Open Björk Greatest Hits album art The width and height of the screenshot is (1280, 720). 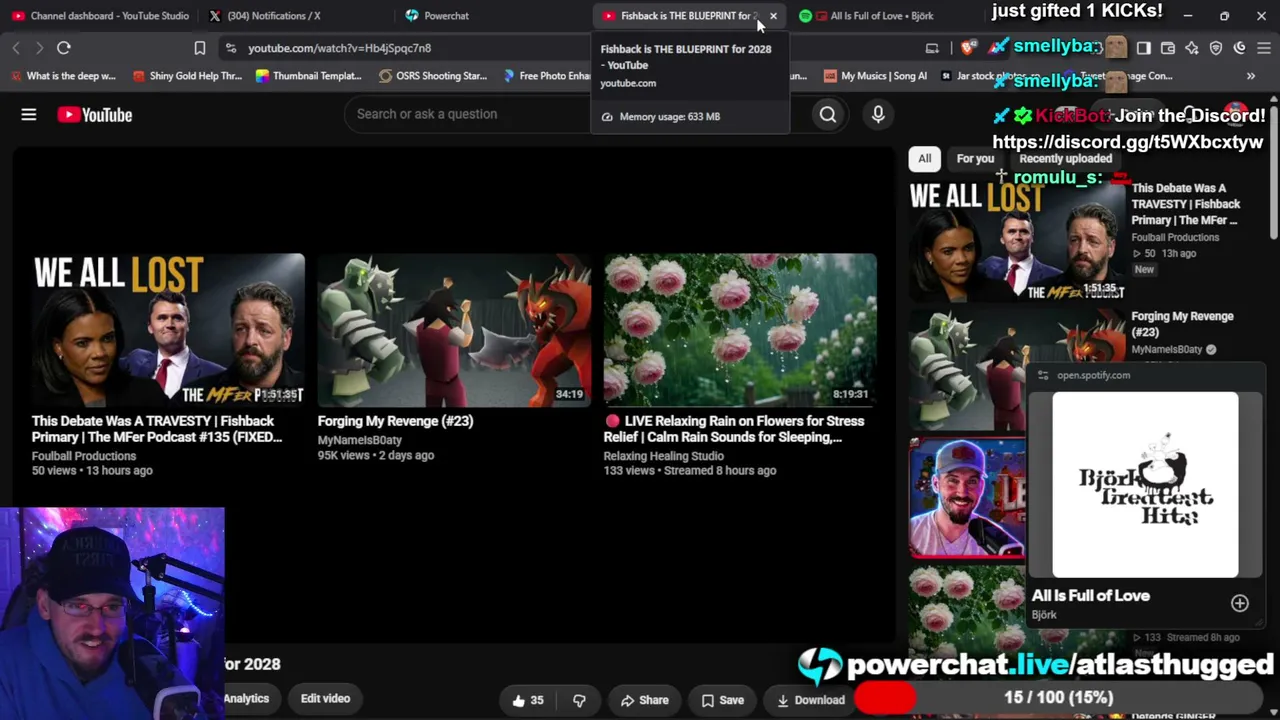(1145, 485)
